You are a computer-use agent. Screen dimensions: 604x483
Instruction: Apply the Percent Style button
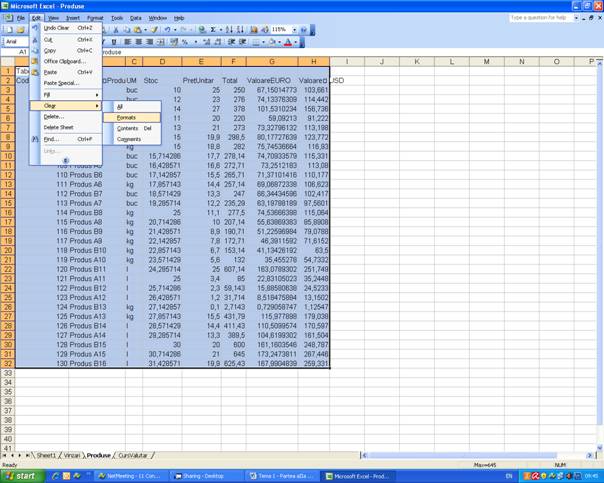coord(185,42)
